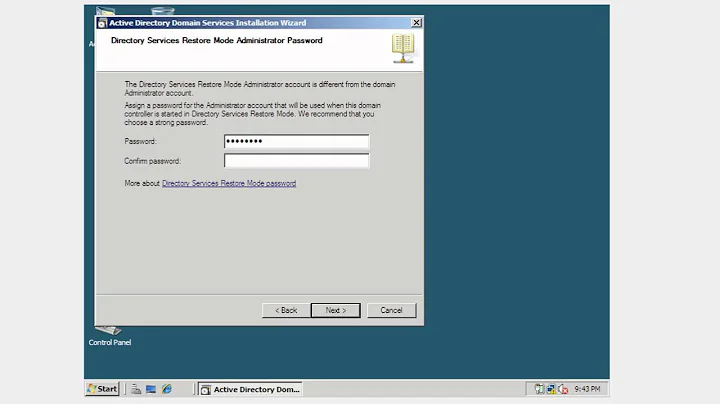Click the Confirm password: label
Screen dimensions: 720x404
(x=153, y=161)
